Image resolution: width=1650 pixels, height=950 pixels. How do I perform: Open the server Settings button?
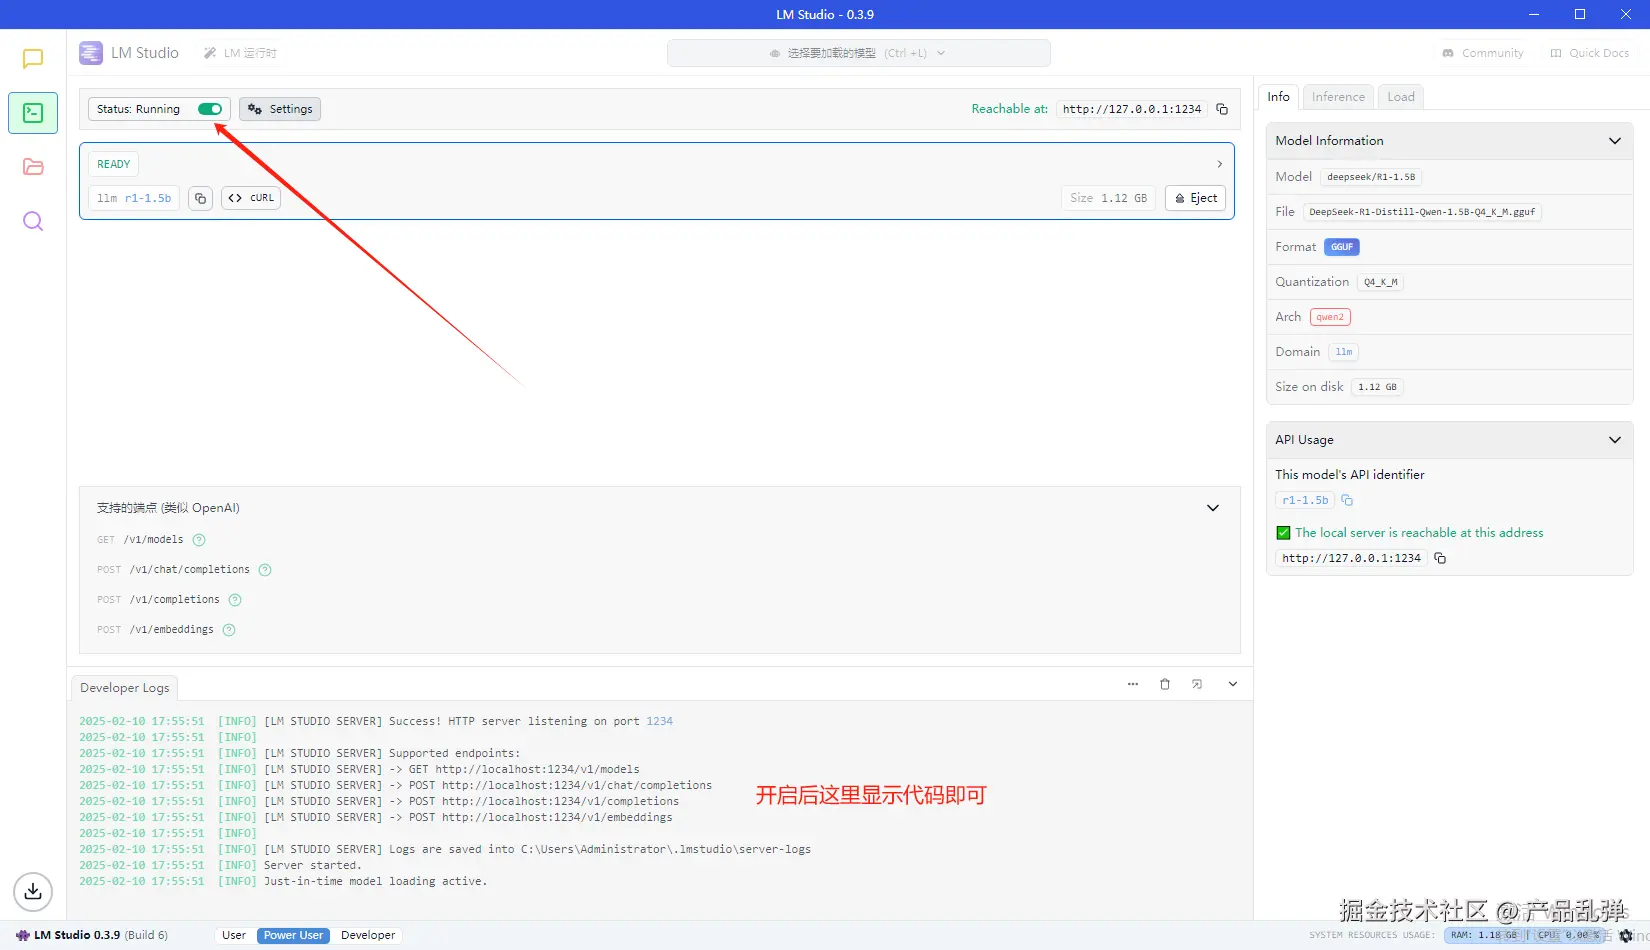[x=280, y=109]
